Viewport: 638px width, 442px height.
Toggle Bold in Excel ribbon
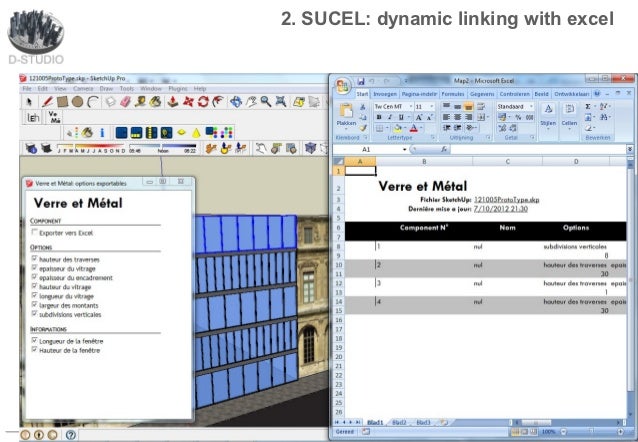pyautogui.click(x=379, y=117)
